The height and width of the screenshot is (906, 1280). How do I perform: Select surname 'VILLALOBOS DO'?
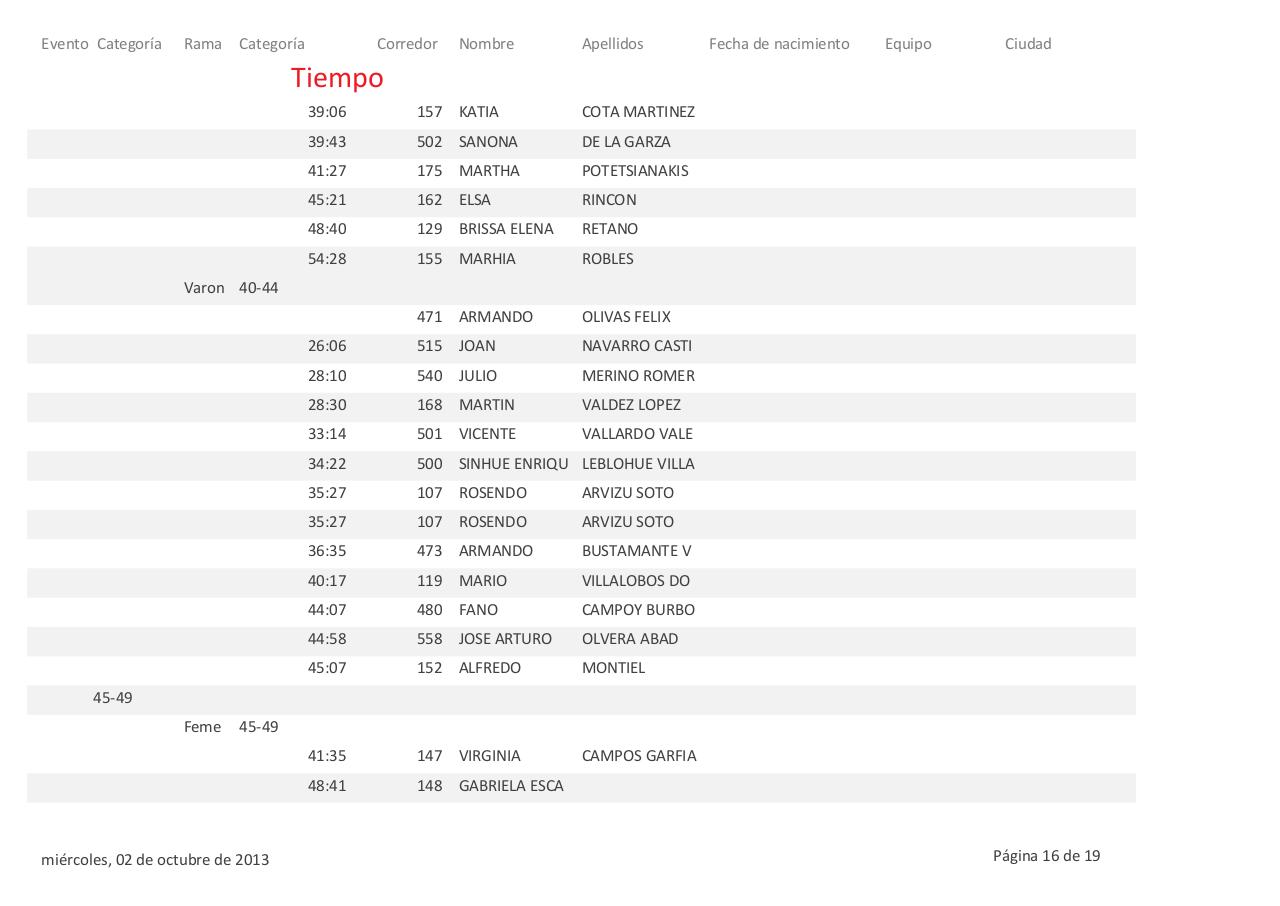coord(636,581)
